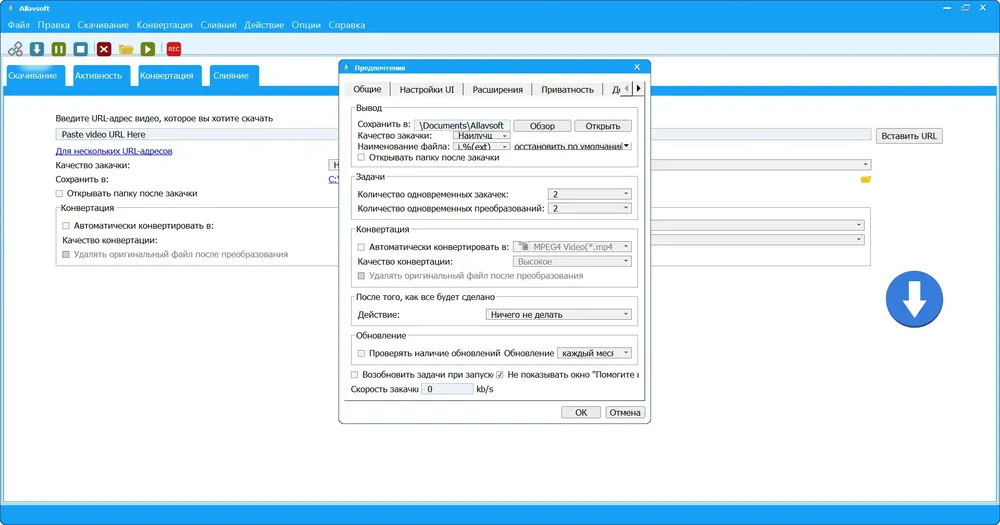Image resolution: width=1000 pixels, height=525 pixels.
Task: Click the 'Сохранить в' path field in the dialog
Action: point(462,126)
